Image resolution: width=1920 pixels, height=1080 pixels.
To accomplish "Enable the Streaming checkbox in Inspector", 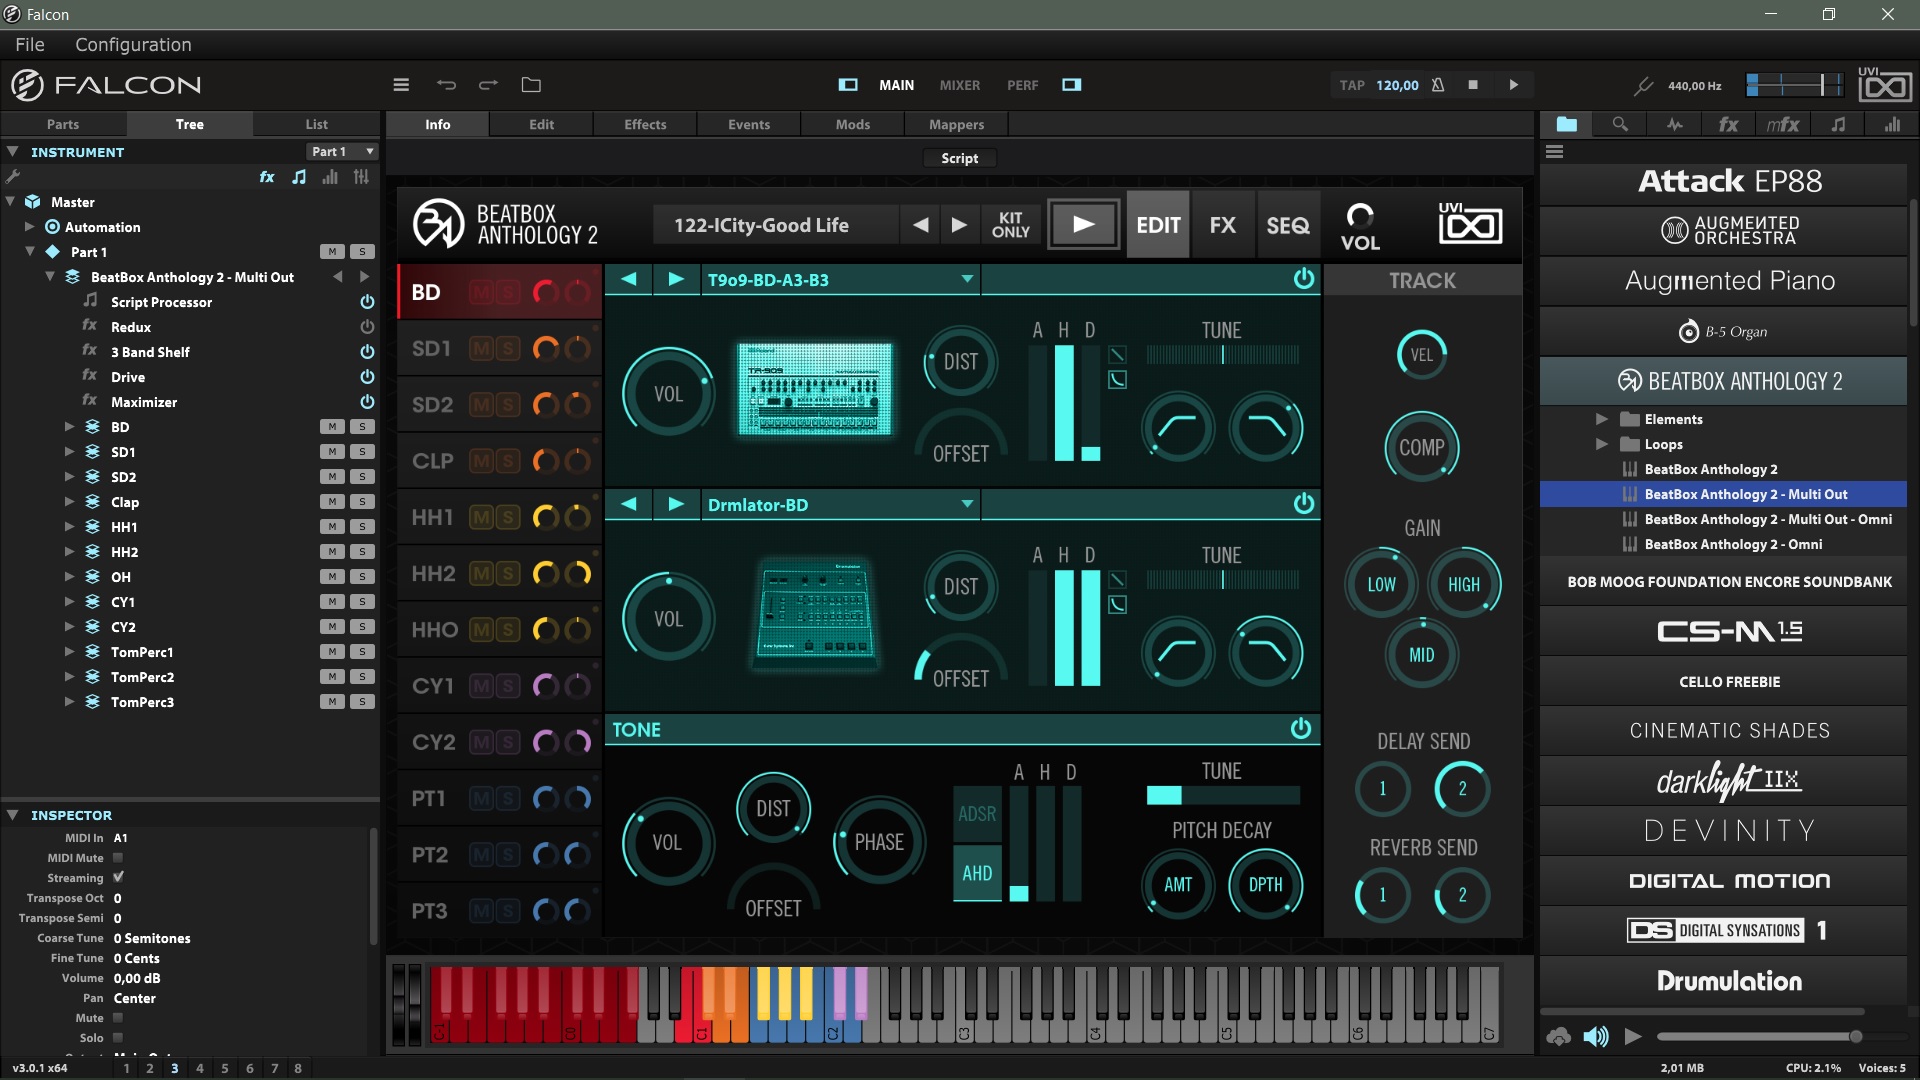I will (x=118, y=878).
